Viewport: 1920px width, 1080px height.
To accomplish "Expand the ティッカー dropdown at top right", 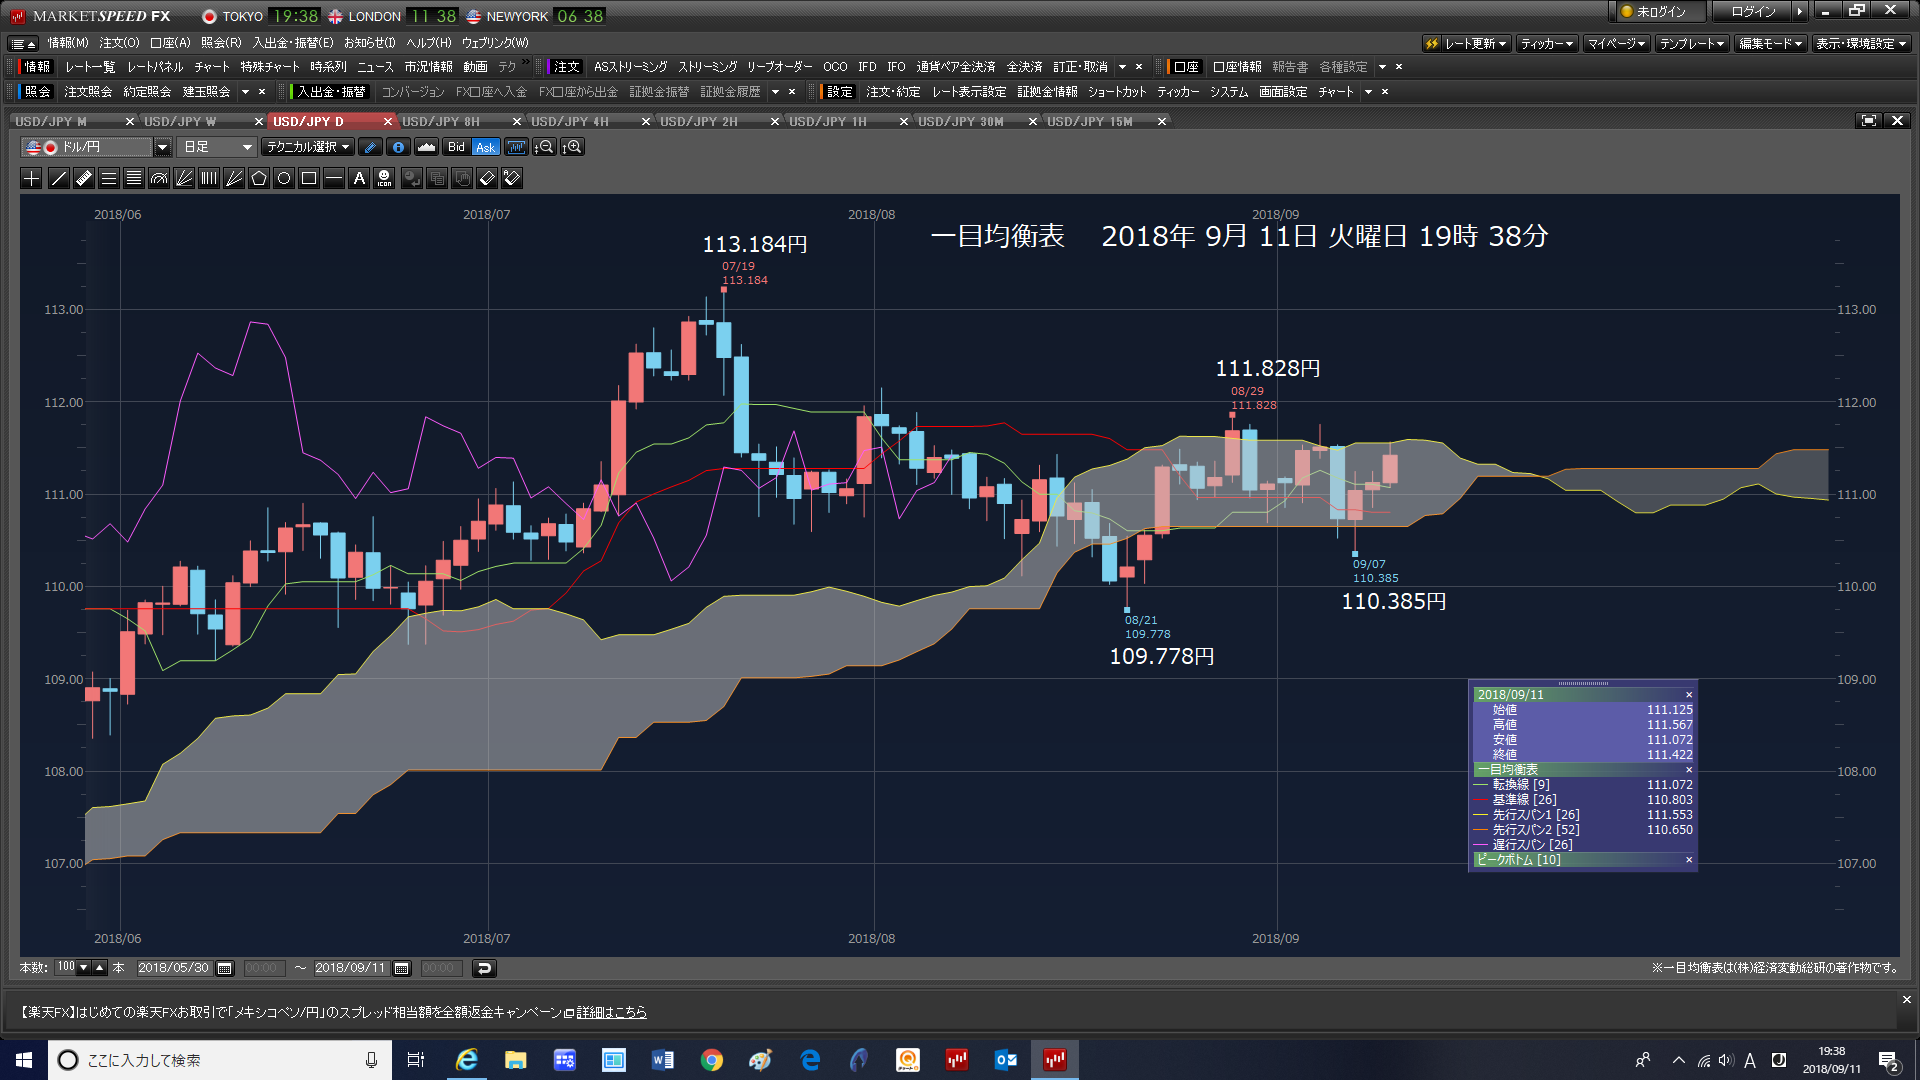I will 1547,43.
